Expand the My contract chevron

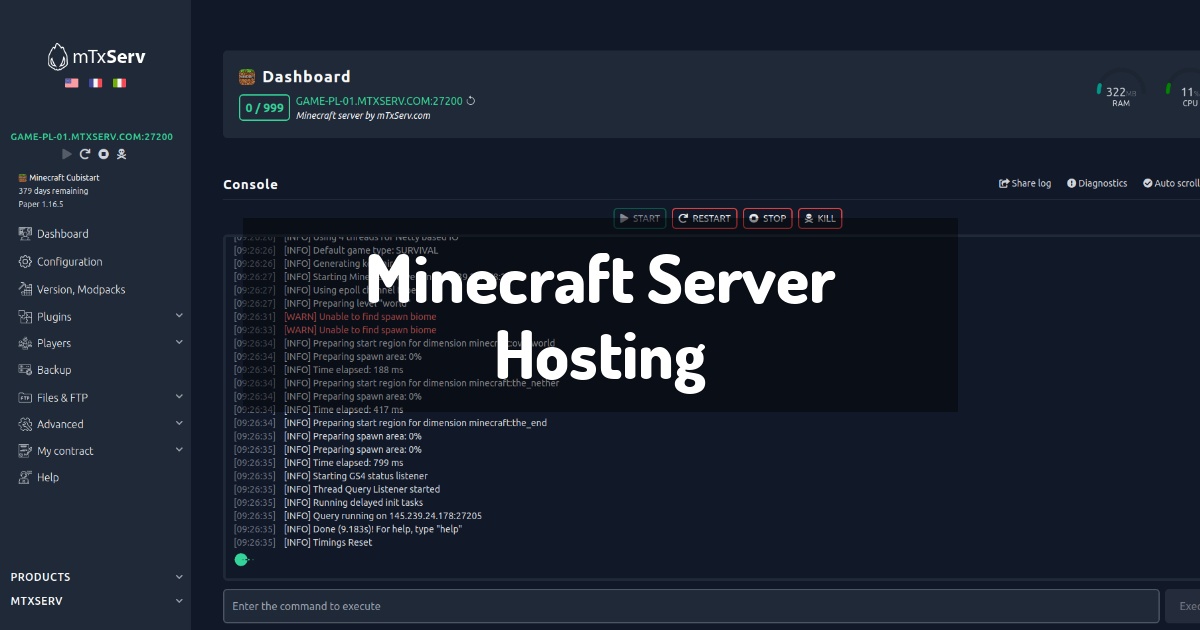(179, 450)
